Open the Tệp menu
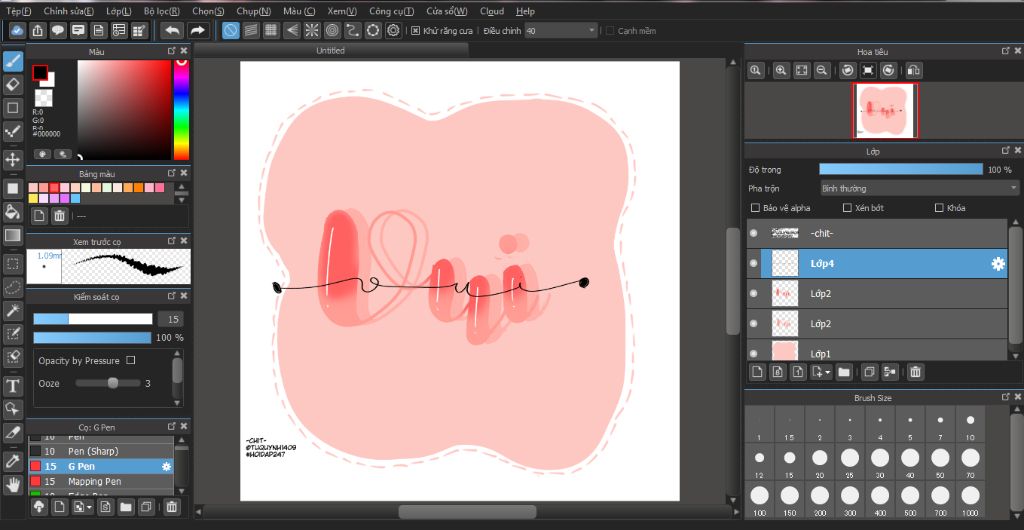The height and width of the screenshot is (530, 1024). (18, 11)
